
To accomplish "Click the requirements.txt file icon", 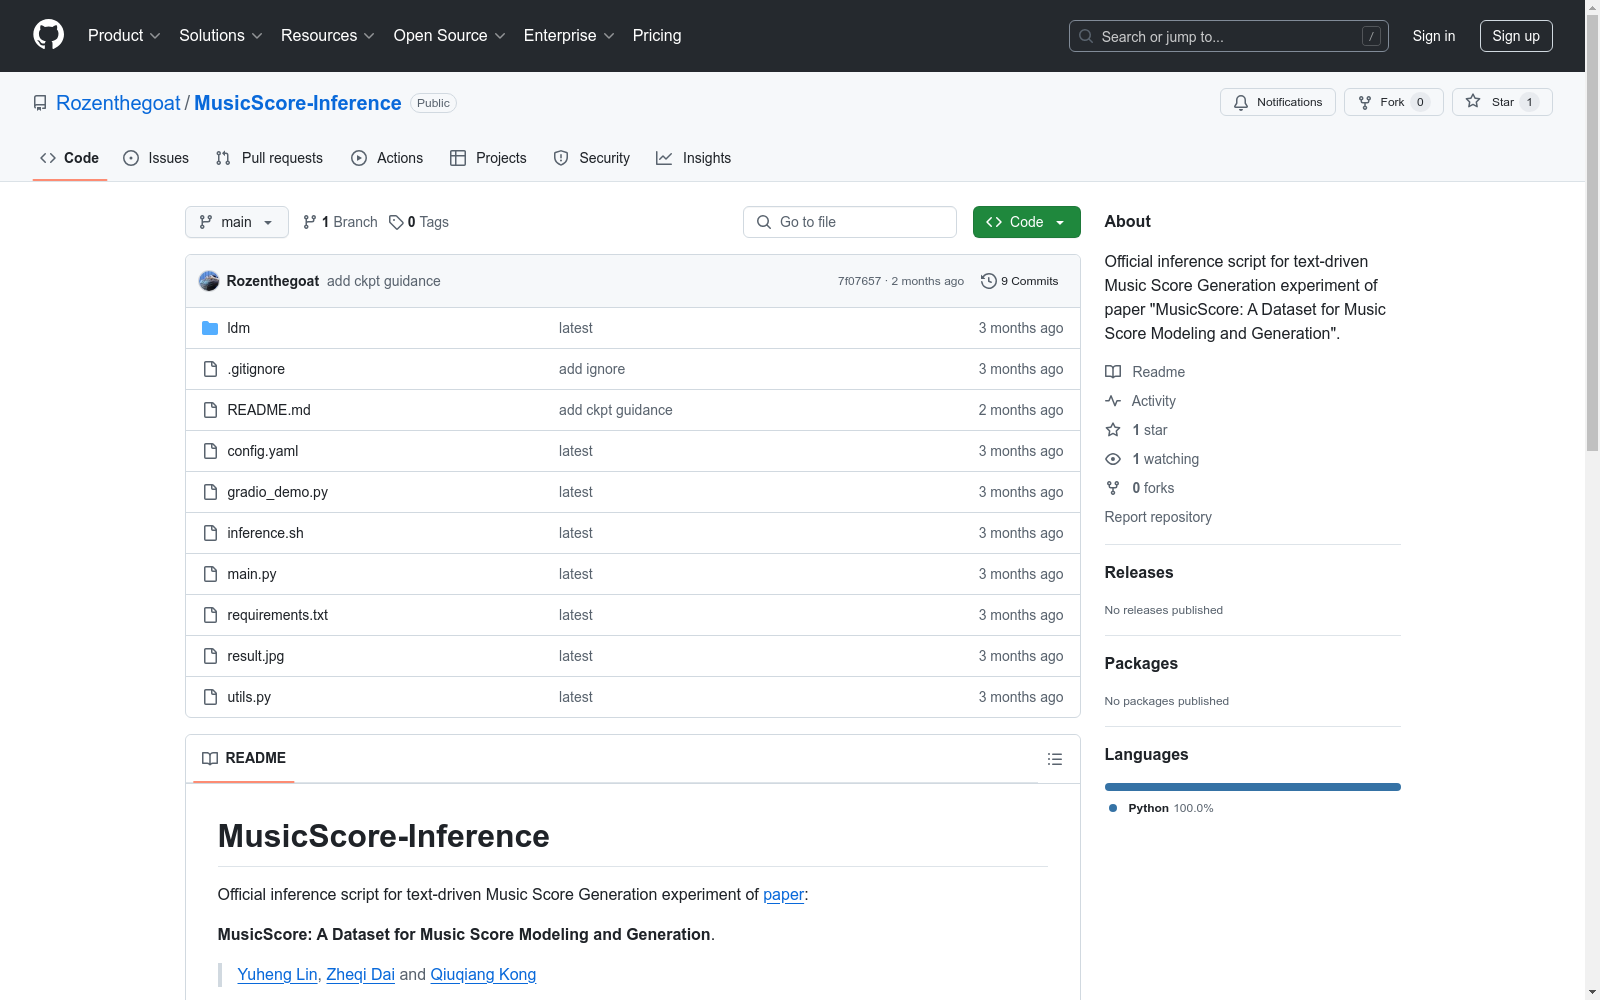I will [x=210, y=615].
